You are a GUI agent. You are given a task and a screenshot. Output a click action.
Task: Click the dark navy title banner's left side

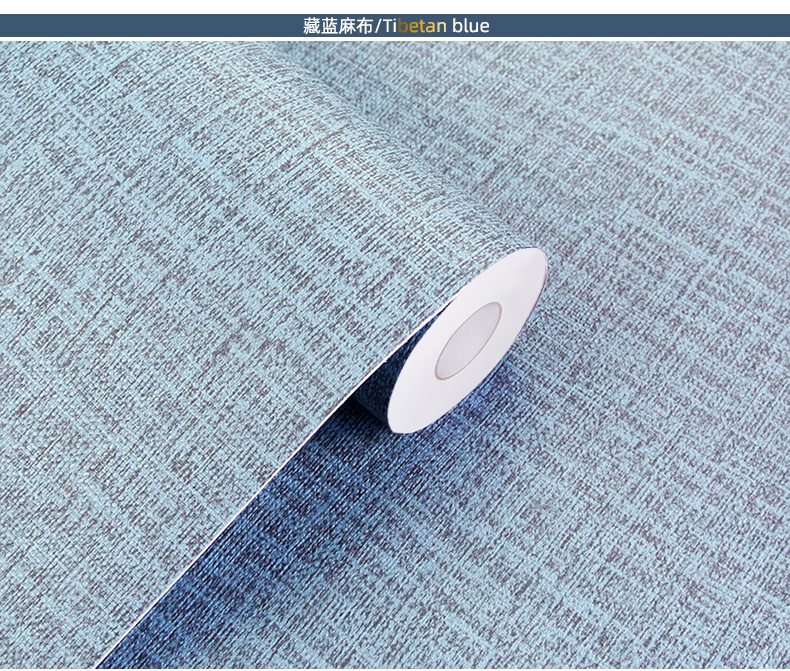[x=151, y=25]
